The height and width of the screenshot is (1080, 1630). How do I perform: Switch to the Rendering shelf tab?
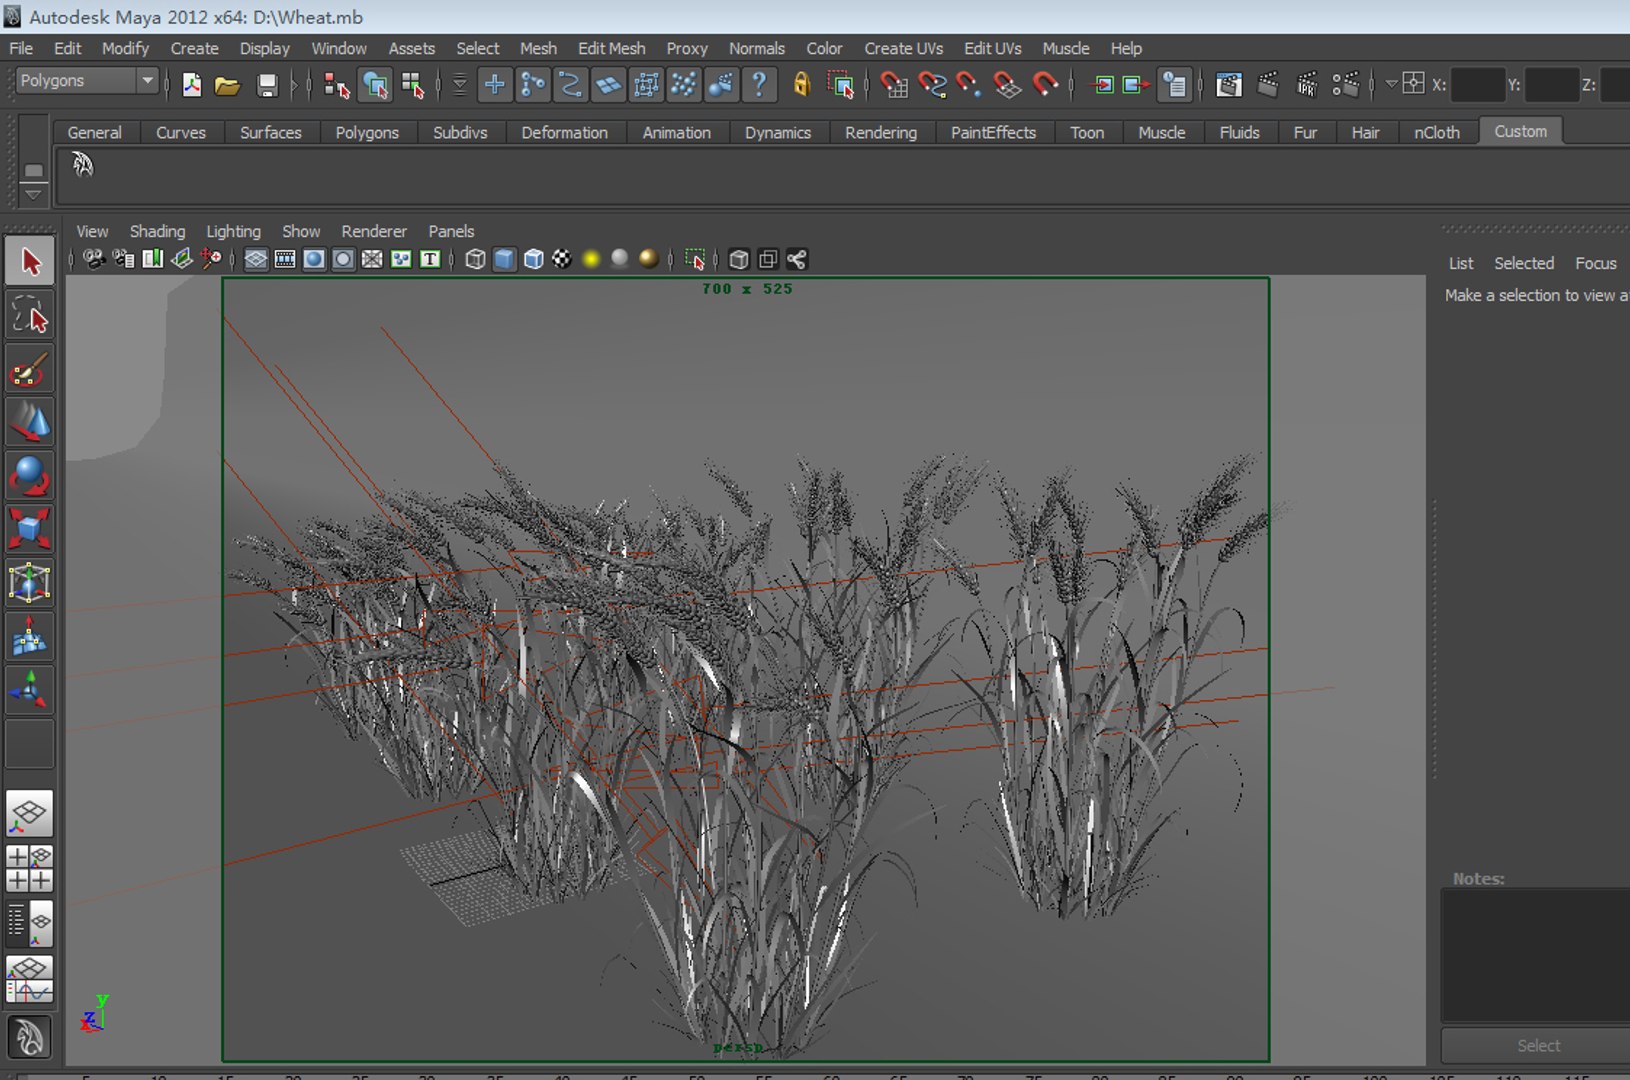pos(880,132)
